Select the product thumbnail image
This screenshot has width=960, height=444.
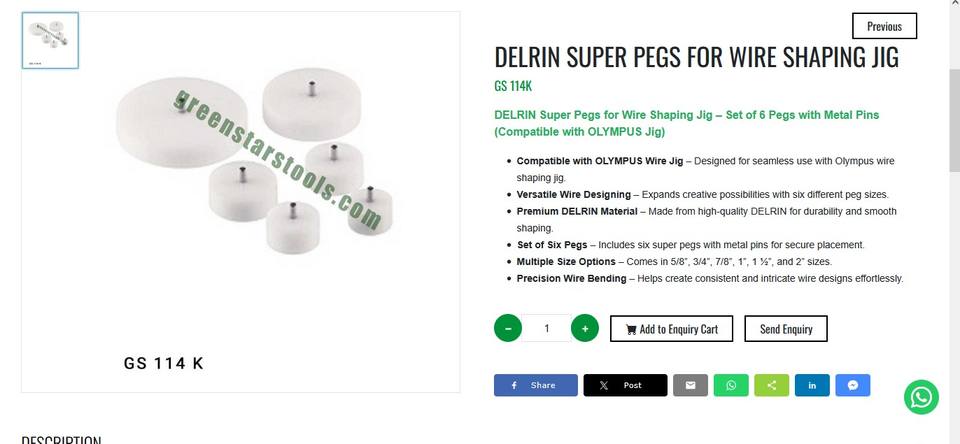click(50, 41)
